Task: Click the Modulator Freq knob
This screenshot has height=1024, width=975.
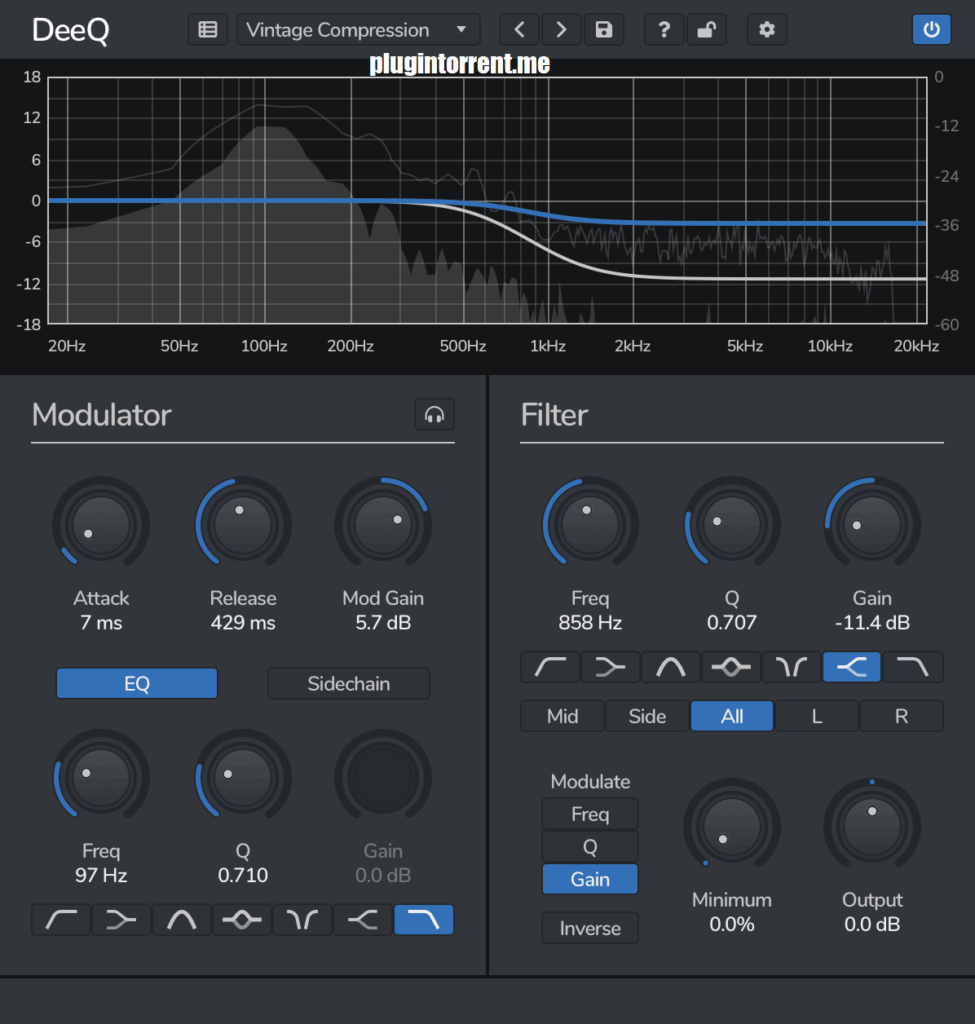Action: (101, 777)
